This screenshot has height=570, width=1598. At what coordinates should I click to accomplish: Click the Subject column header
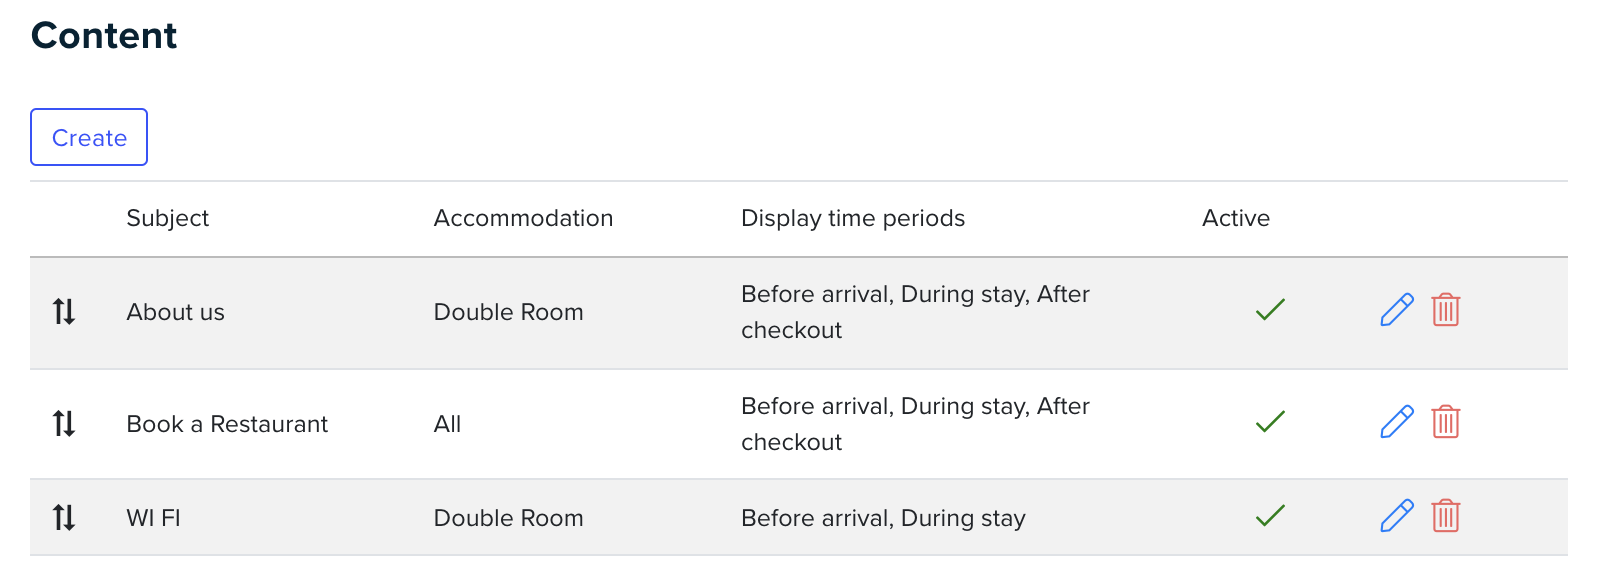click(168, 218)
